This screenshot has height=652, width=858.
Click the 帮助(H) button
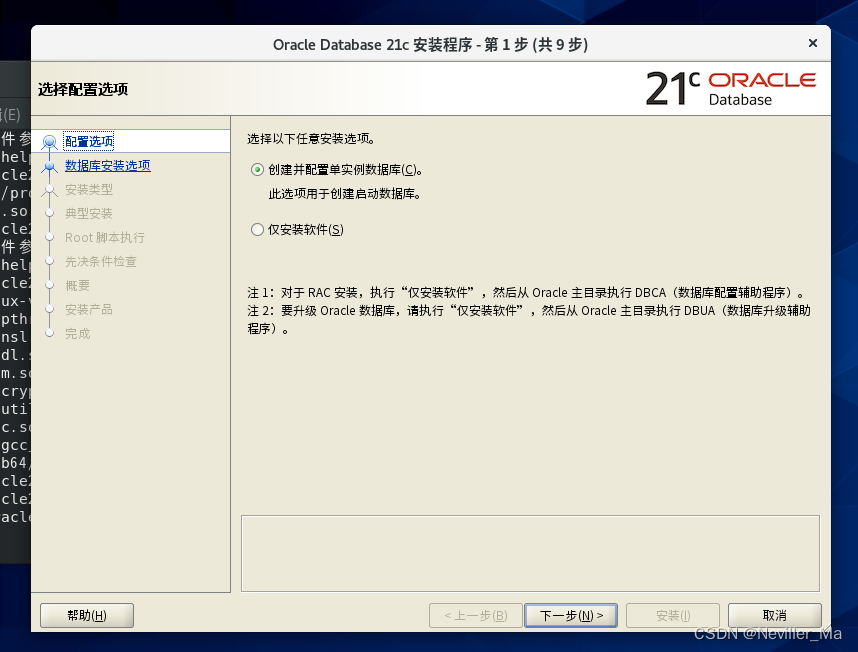(x=87, y=615)
